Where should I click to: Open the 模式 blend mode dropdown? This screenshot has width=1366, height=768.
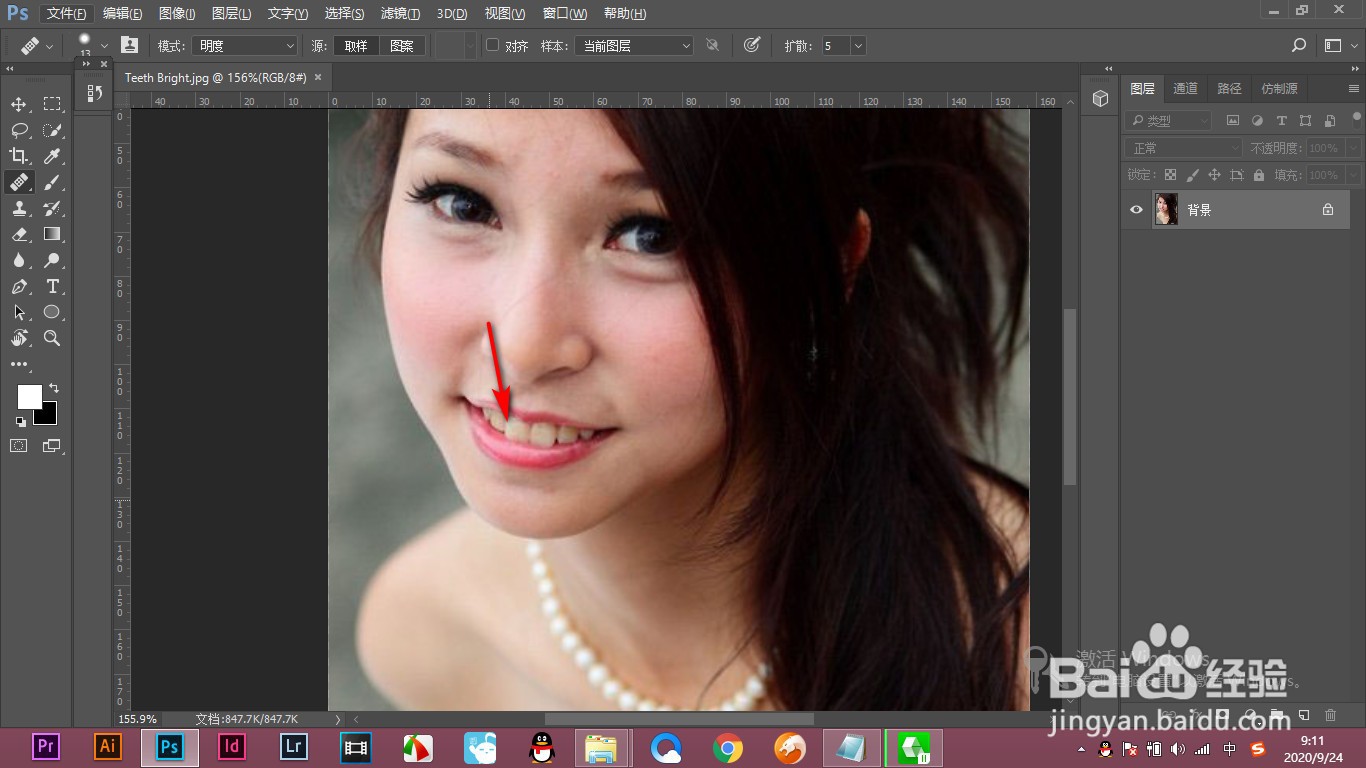pos(245,46)
